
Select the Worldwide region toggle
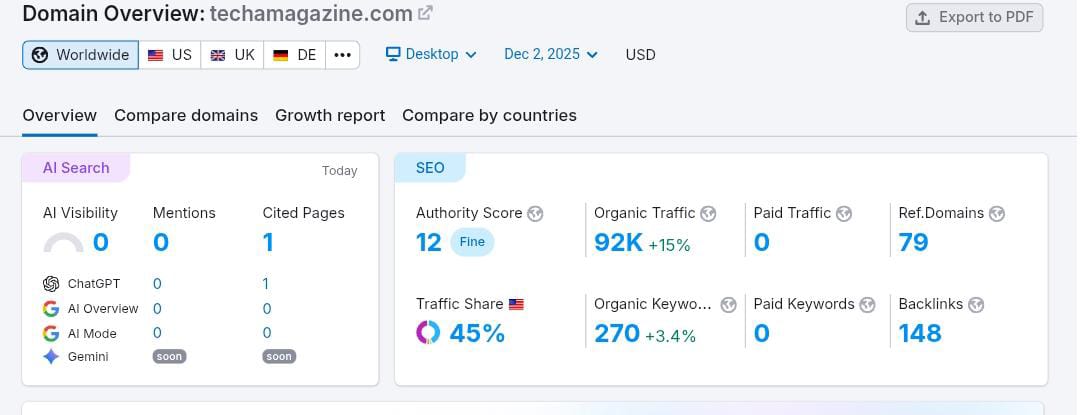click(x=81, y=55)
